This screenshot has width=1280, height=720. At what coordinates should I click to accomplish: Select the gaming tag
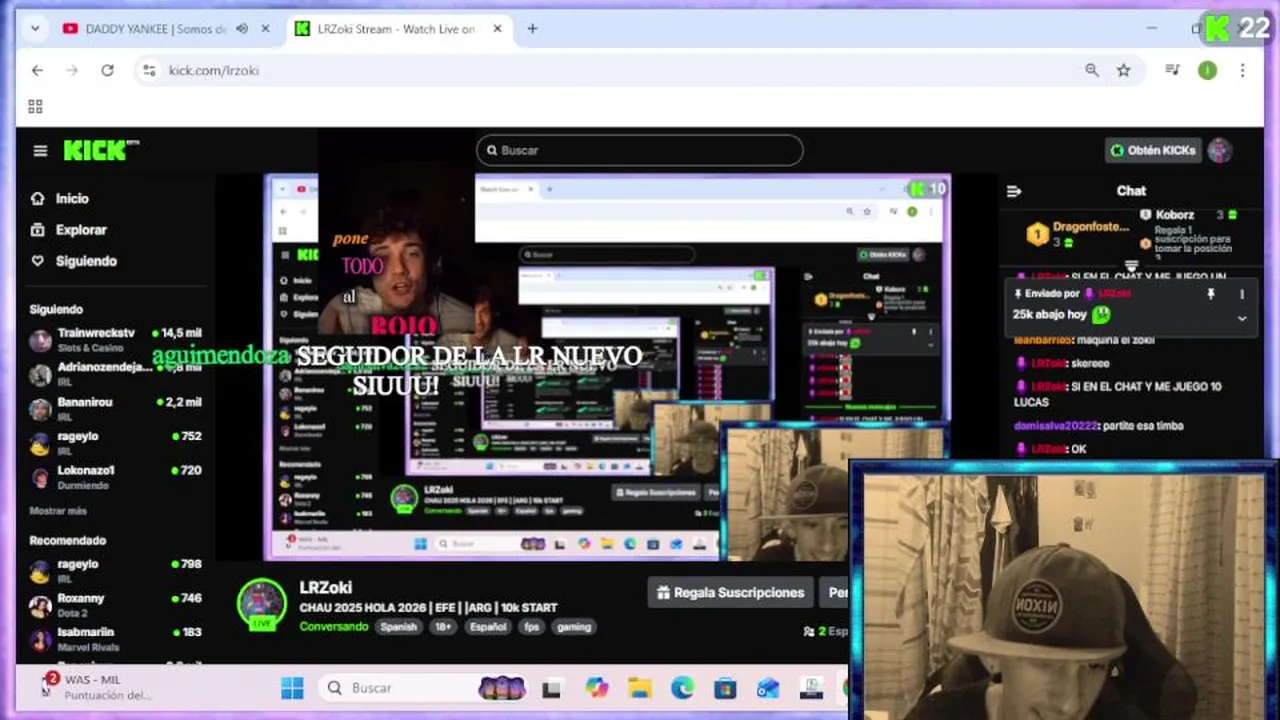tap(574, 627)
